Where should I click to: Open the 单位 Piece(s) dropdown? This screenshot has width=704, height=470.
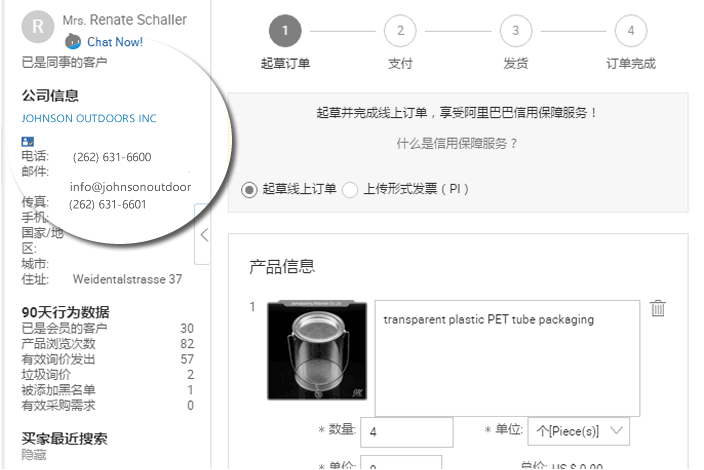[578, 431]
